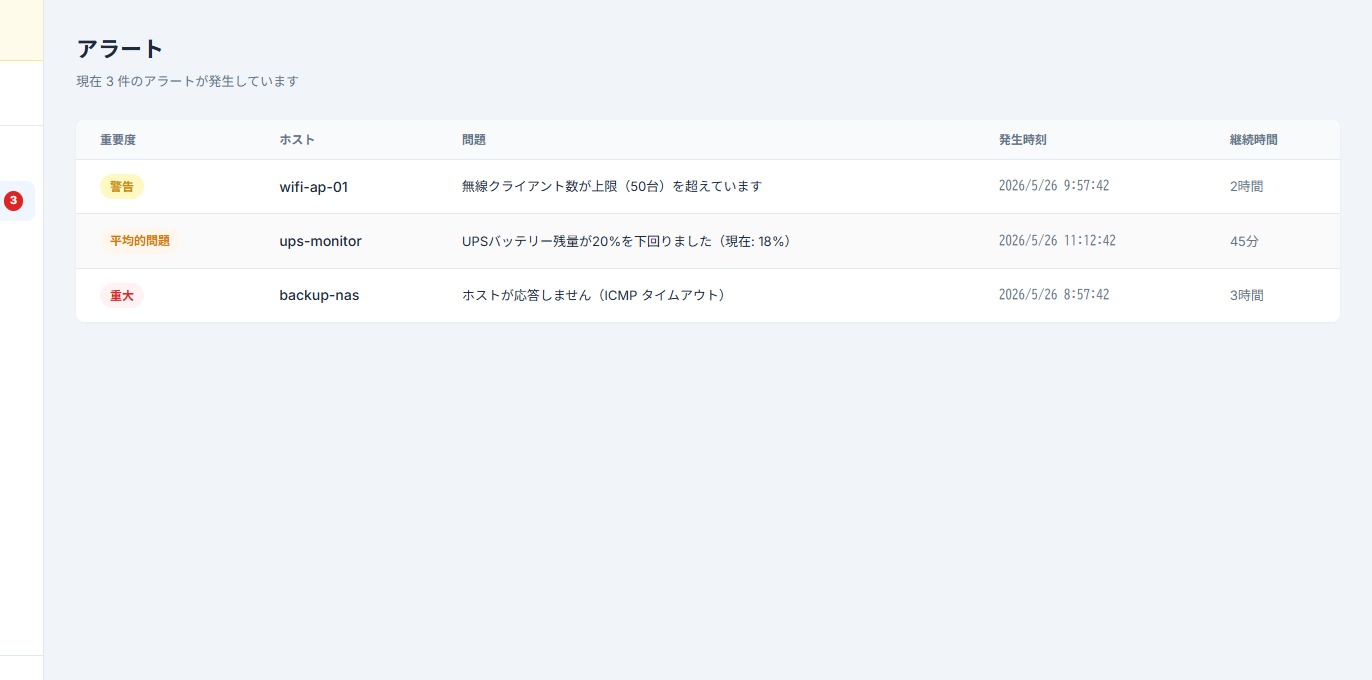Click the 問題 column header

[x=474, y=140]
